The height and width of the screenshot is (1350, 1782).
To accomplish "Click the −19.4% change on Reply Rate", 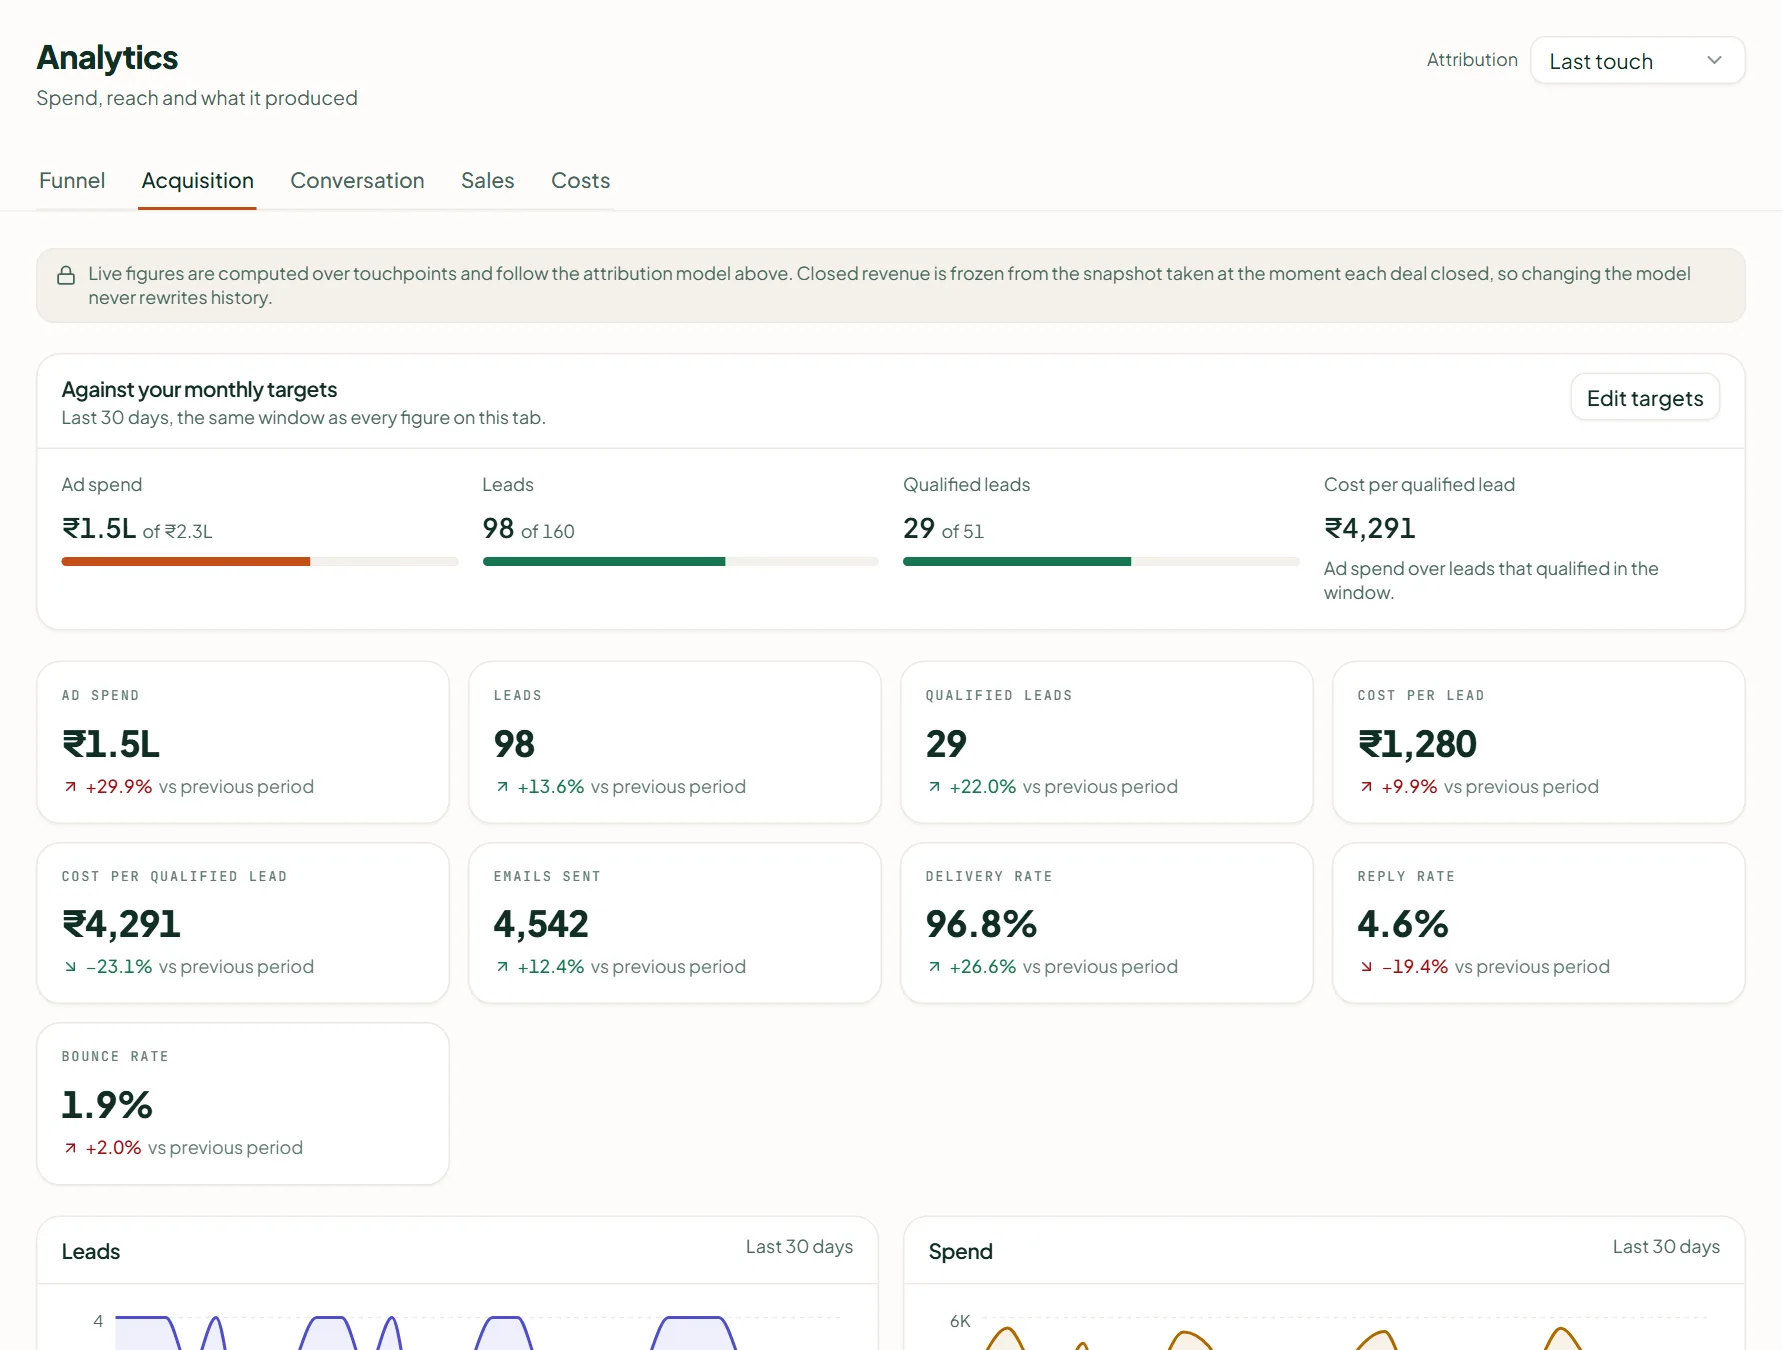I will pyautogui.click(x=1415, y=967).
